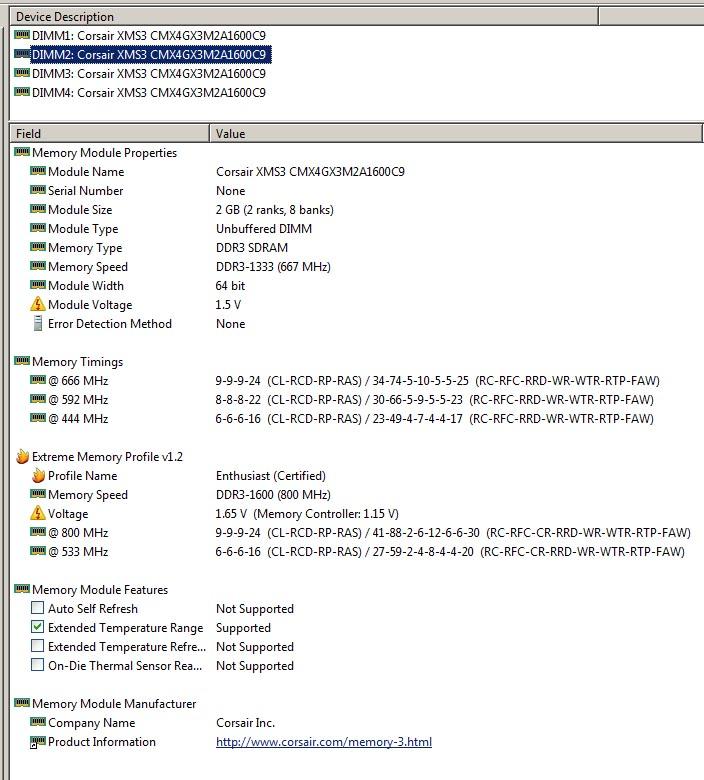Click the Memory Module Manufacturer group icon
The image size is (704, 780).
pos(22,702)
